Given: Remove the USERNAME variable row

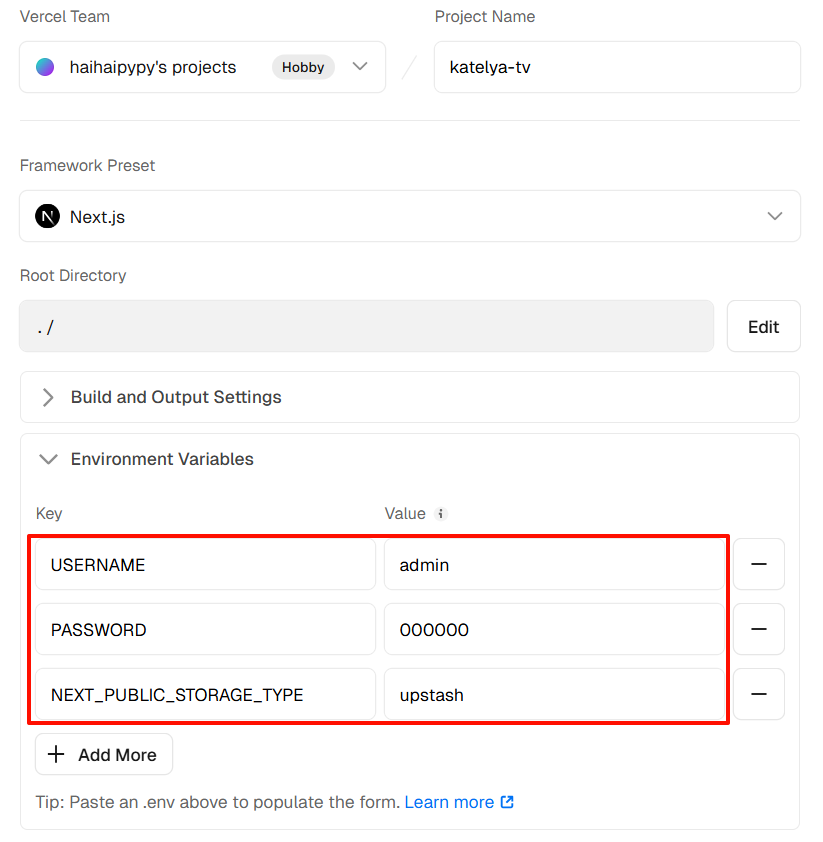Looking at the screenshot, I should (758, 565).
